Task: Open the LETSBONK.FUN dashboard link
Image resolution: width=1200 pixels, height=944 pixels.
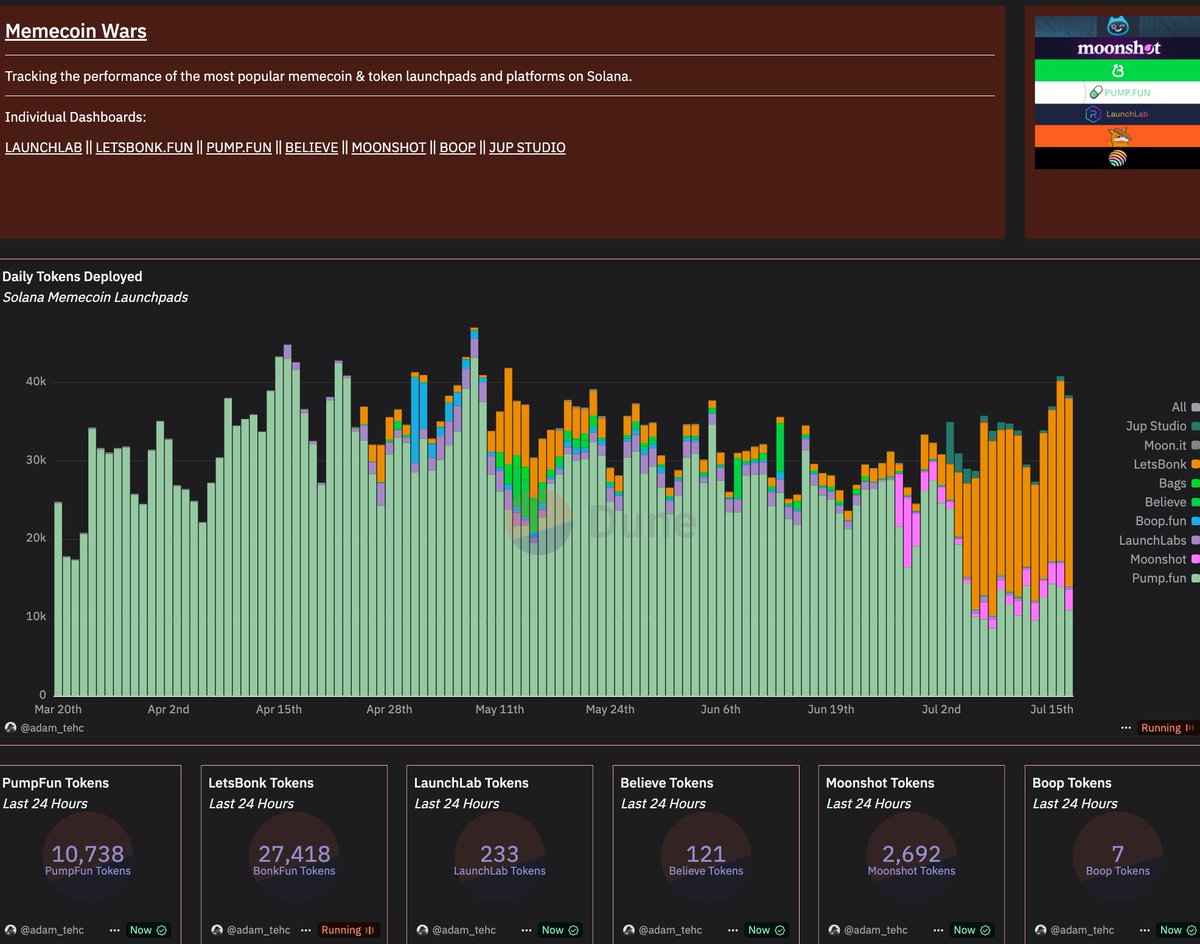Action: click(x=144, y=147)
